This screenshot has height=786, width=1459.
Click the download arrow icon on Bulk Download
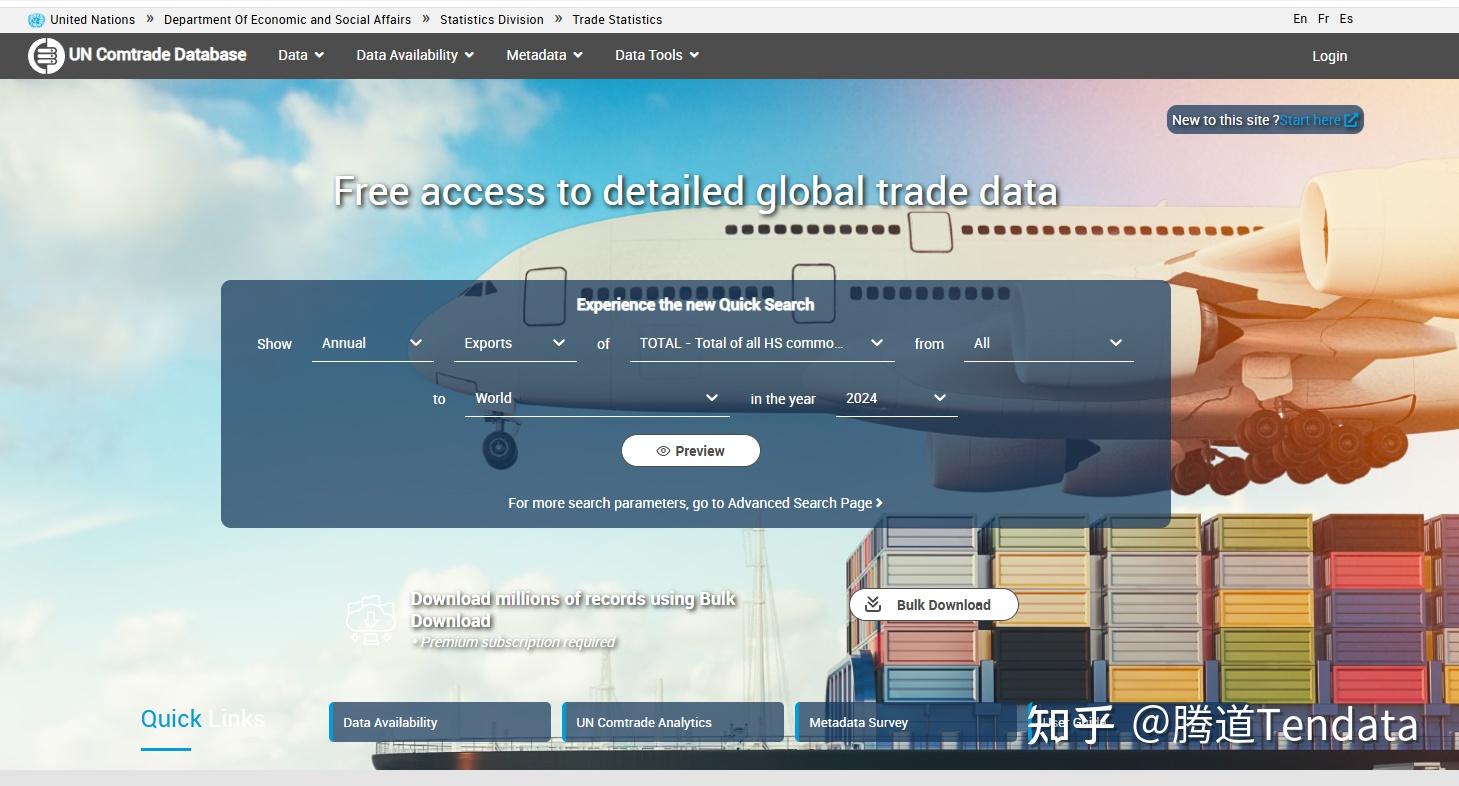[873, 604]
